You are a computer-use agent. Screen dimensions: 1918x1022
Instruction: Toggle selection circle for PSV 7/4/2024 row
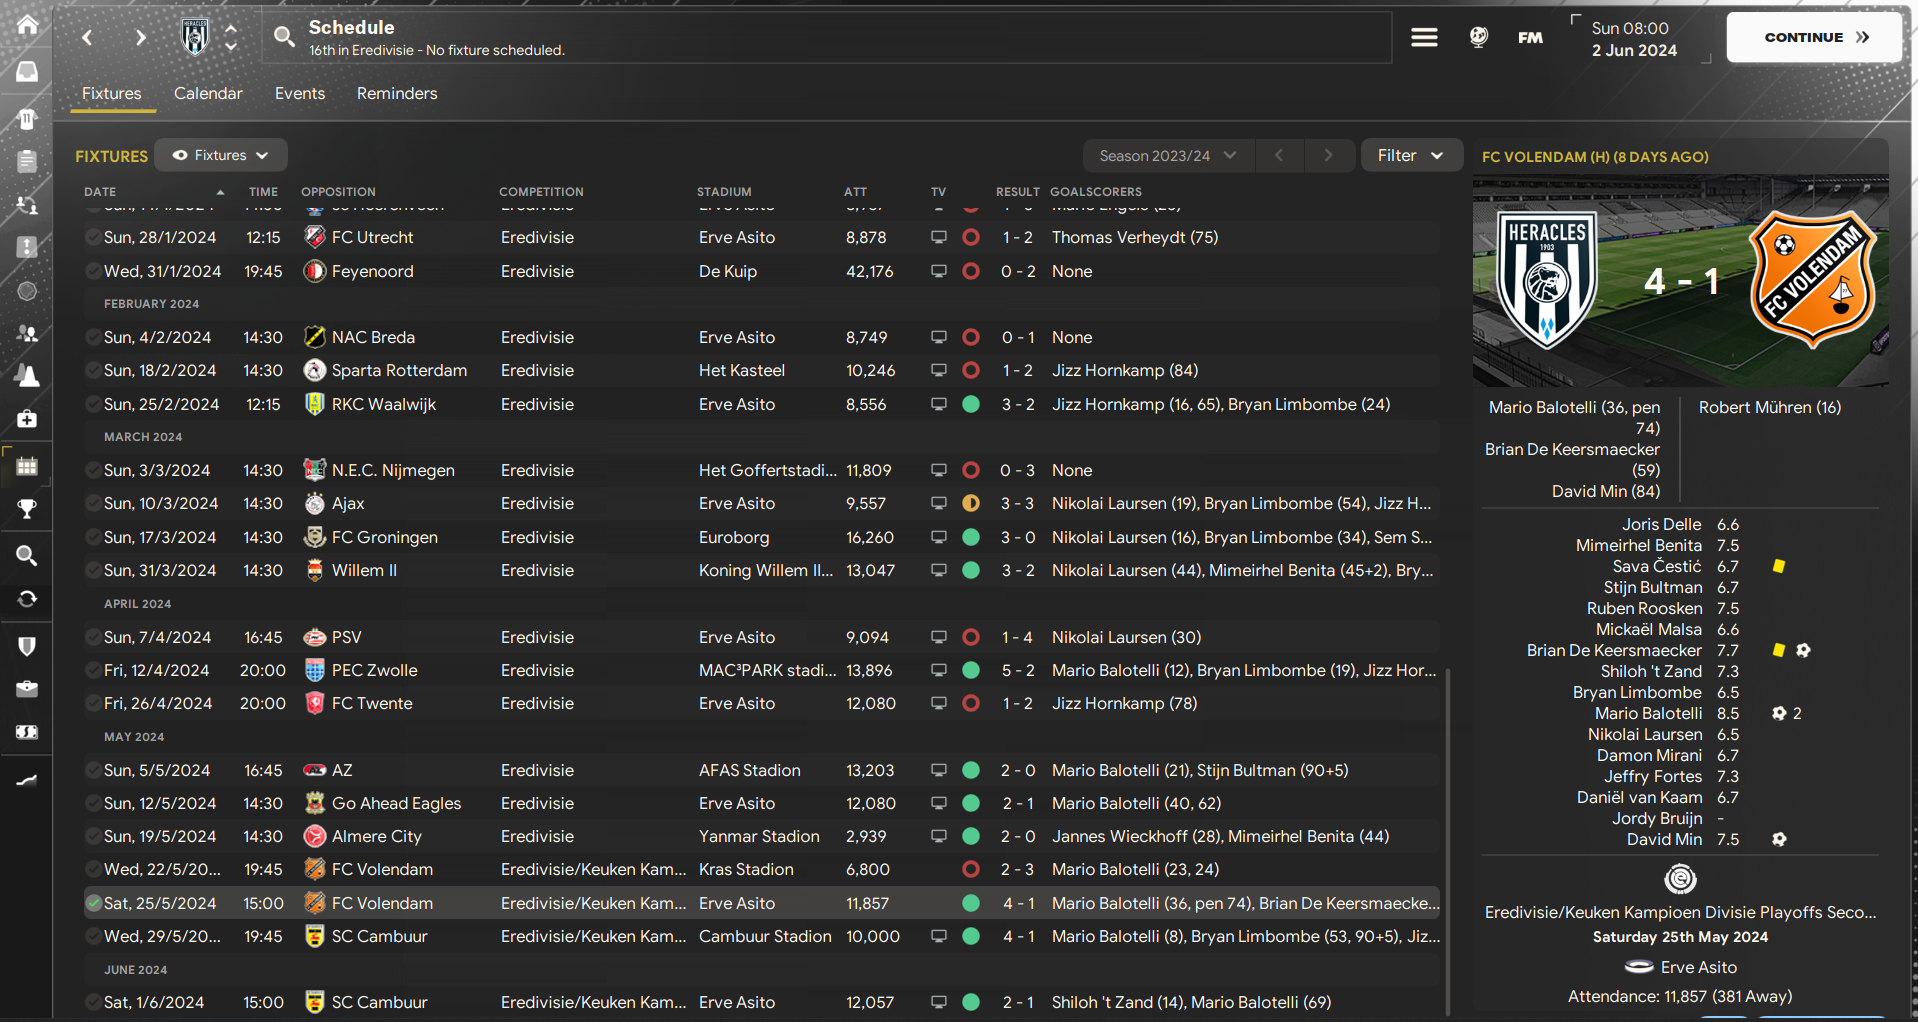click(93, 637)
